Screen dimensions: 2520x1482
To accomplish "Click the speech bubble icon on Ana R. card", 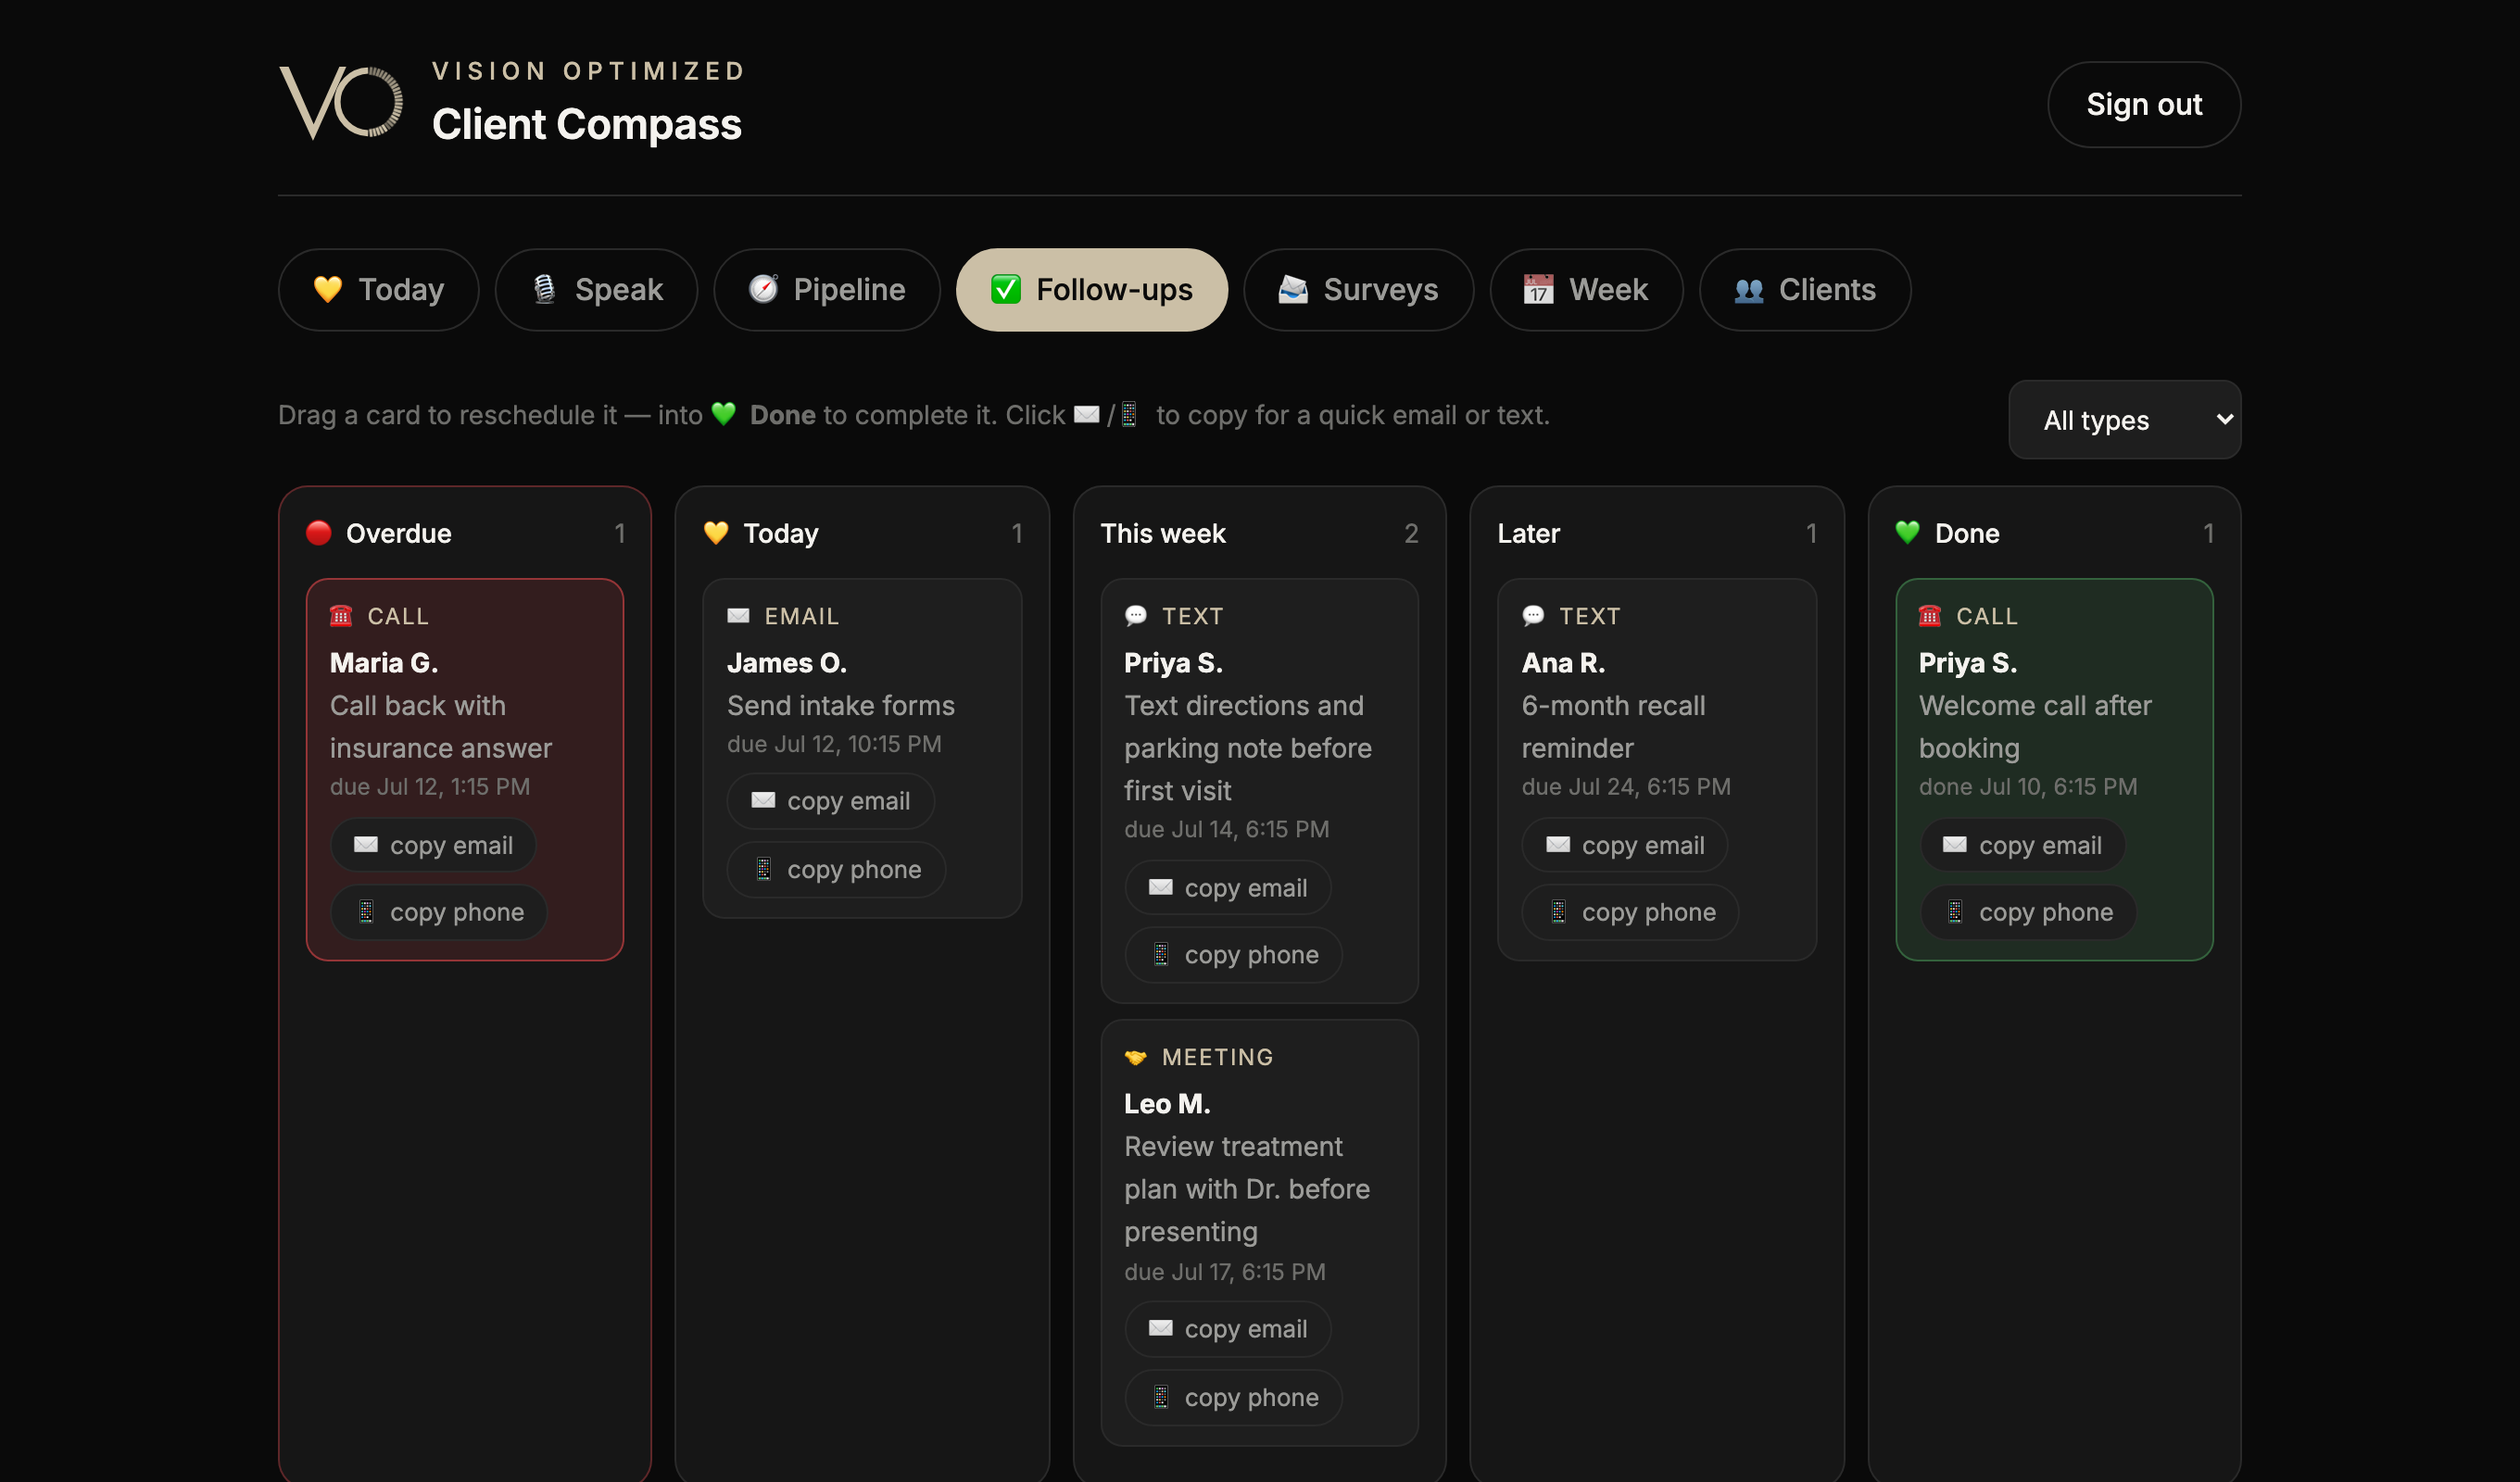I will 1533,615.
